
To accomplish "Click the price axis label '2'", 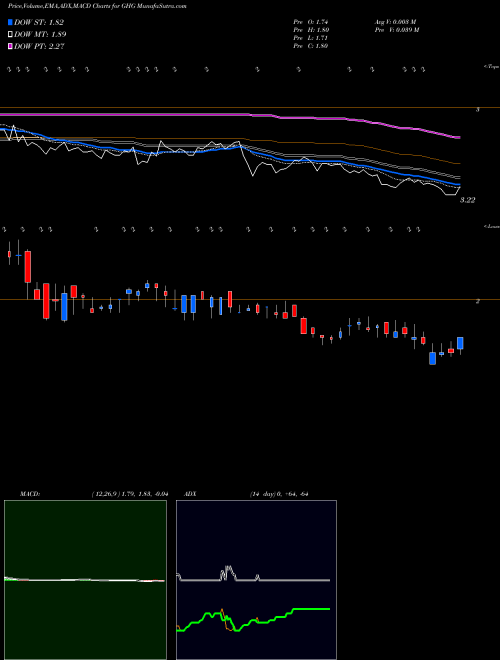I will tap(477, 301).
